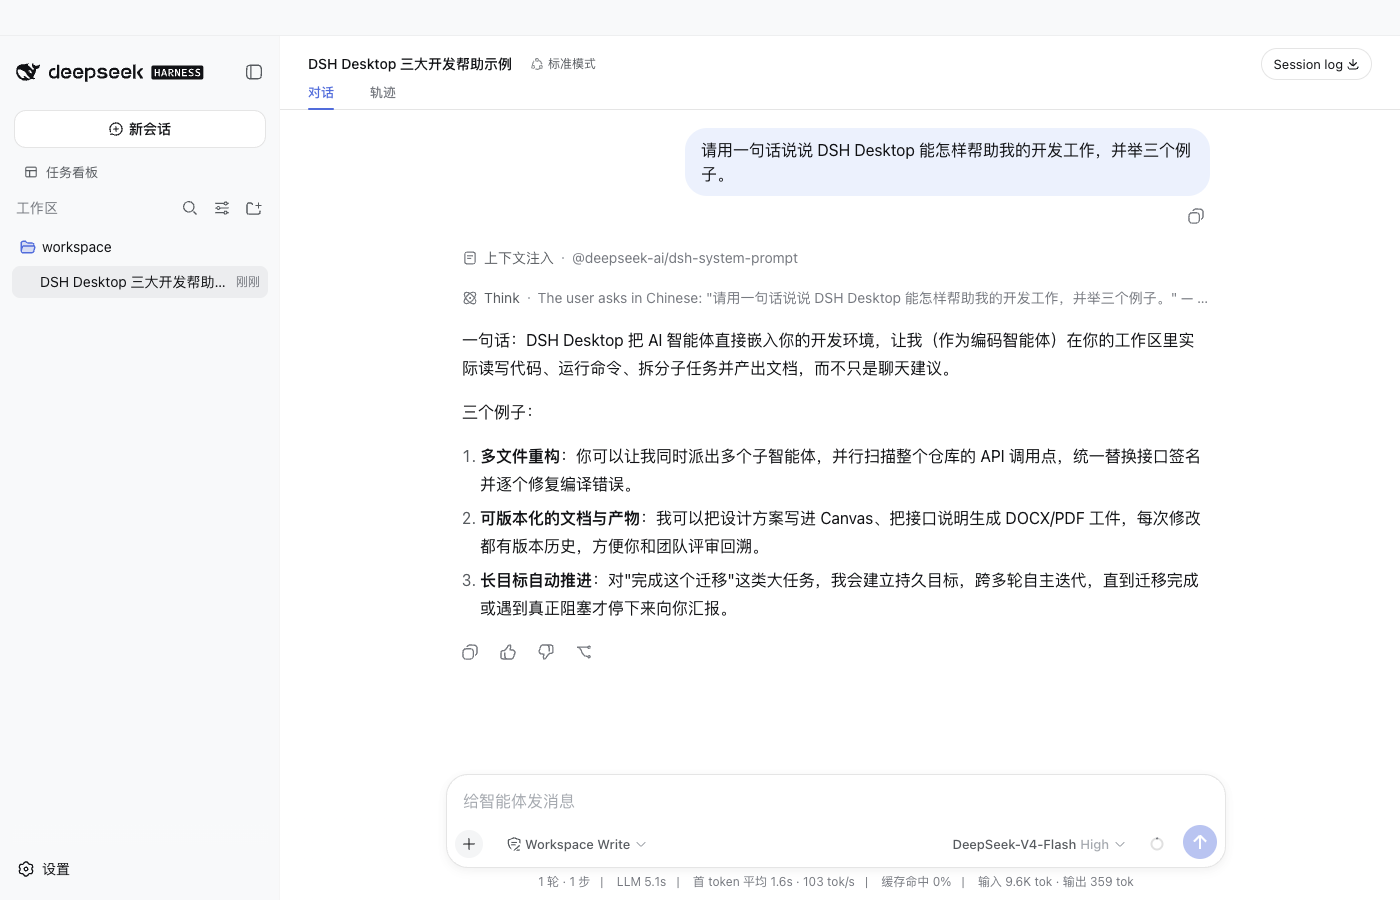Image resolution: width=1400 pixels, height=900 pixels.
Task: Open 设置 settings
Action: (44, 869)
